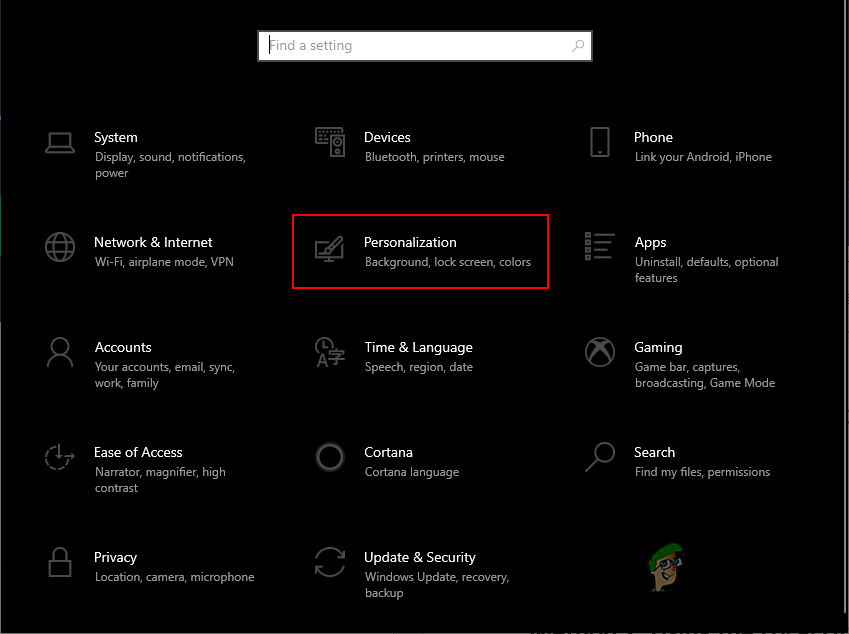Image resolution: width=849 pixels, height=634 pixels.
Task: Select the Phone icon to link your Android
Action: [x=600, y=143]
